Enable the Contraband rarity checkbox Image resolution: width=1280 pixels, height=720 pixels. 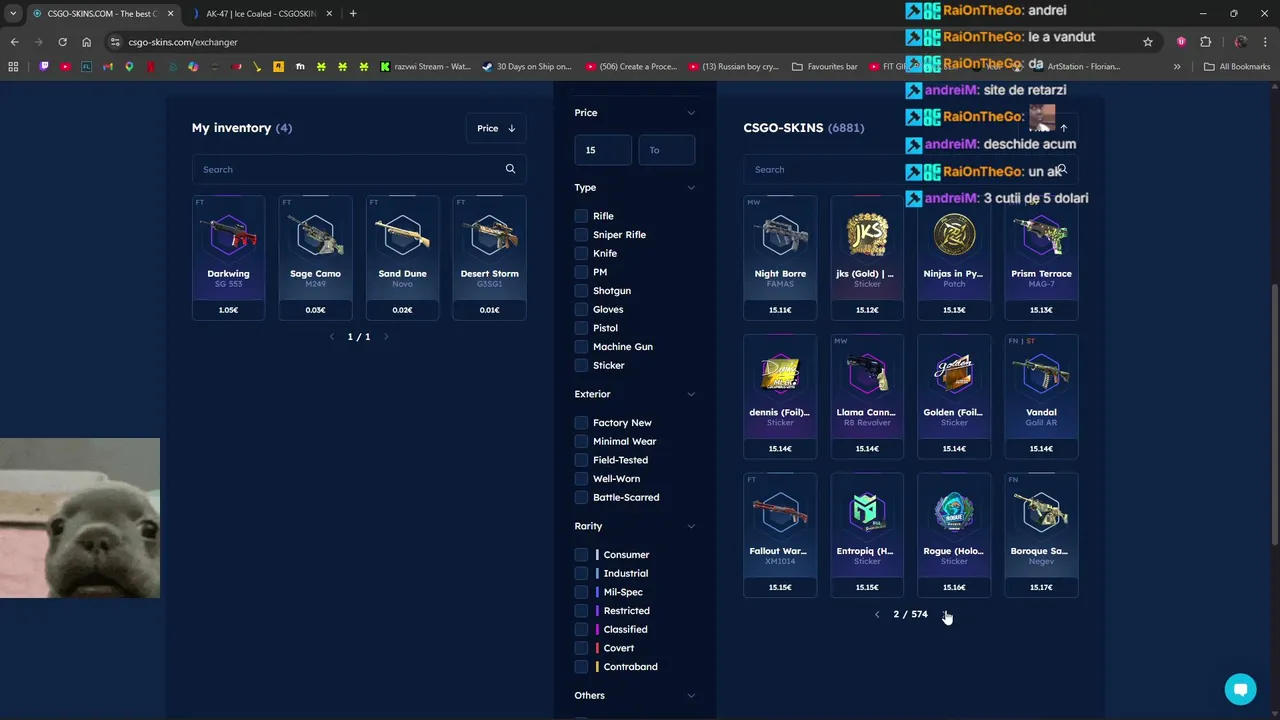click(581, 667)
